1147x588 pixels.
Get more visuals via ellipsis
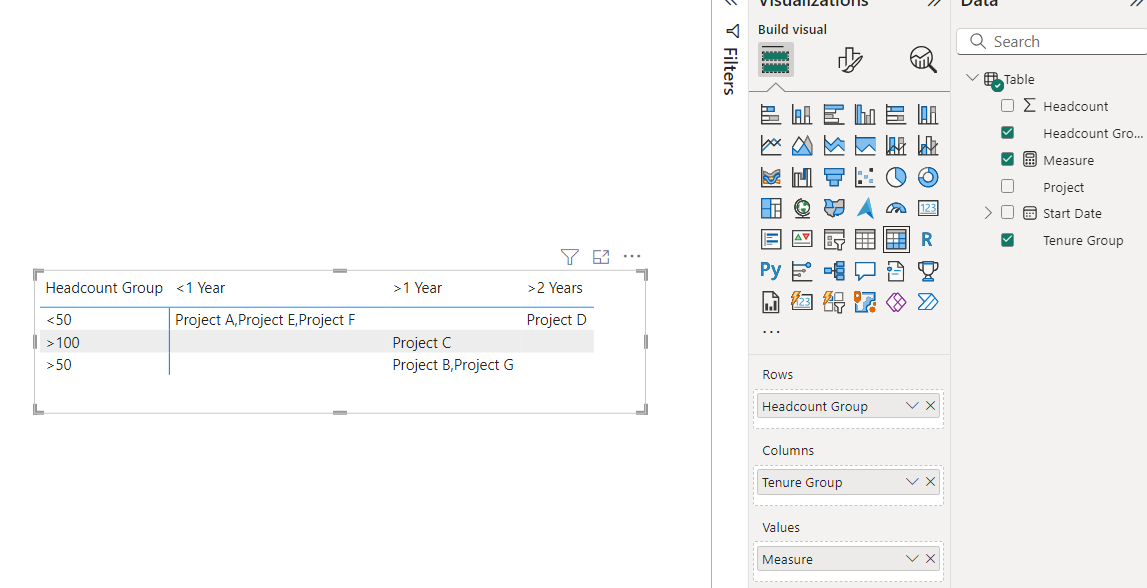(771, 331)
